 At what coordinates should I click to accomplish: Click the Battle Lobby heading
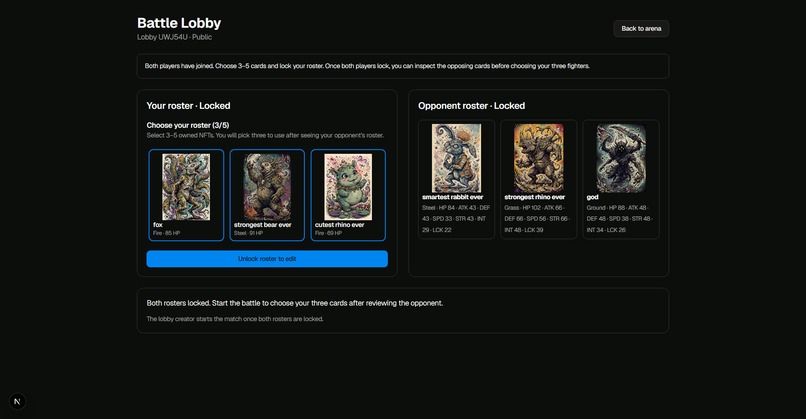coord(179,23)
